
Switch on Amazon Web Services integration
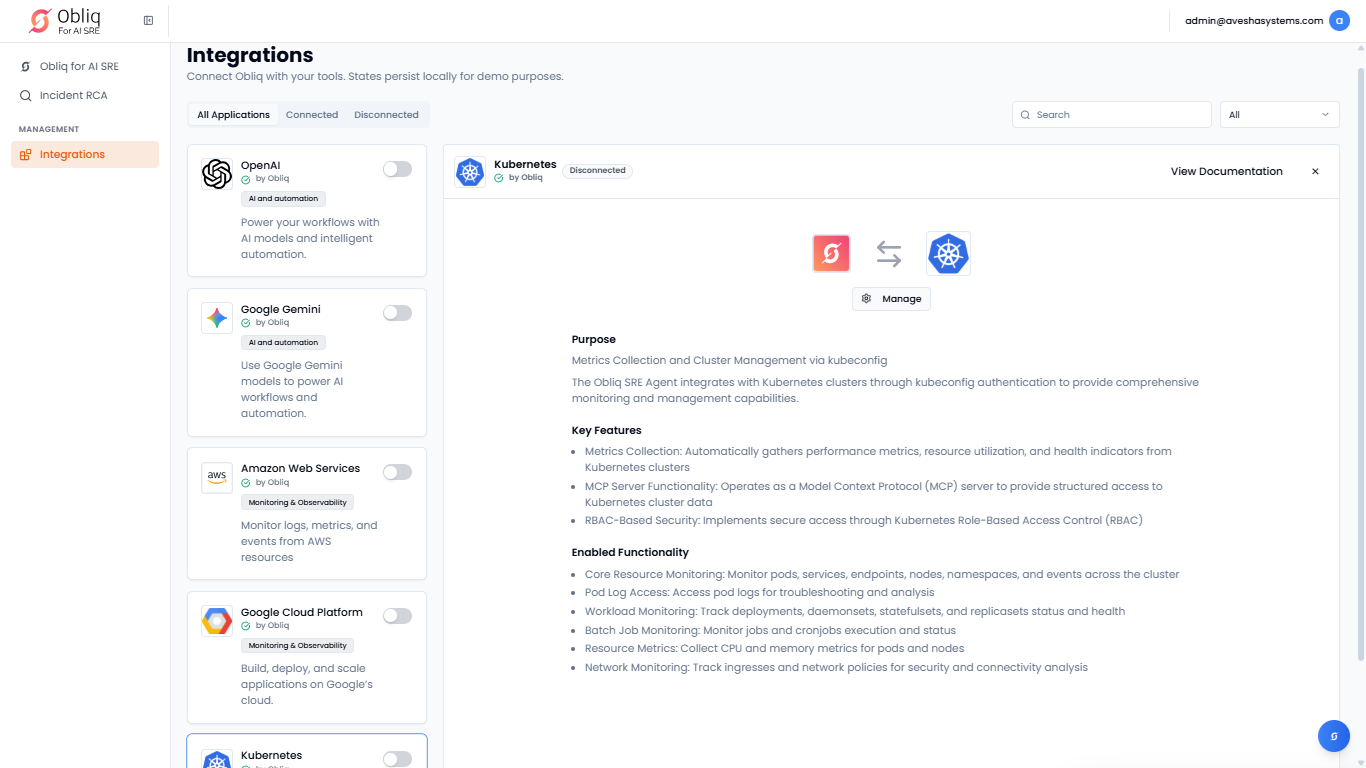(397, 472)
